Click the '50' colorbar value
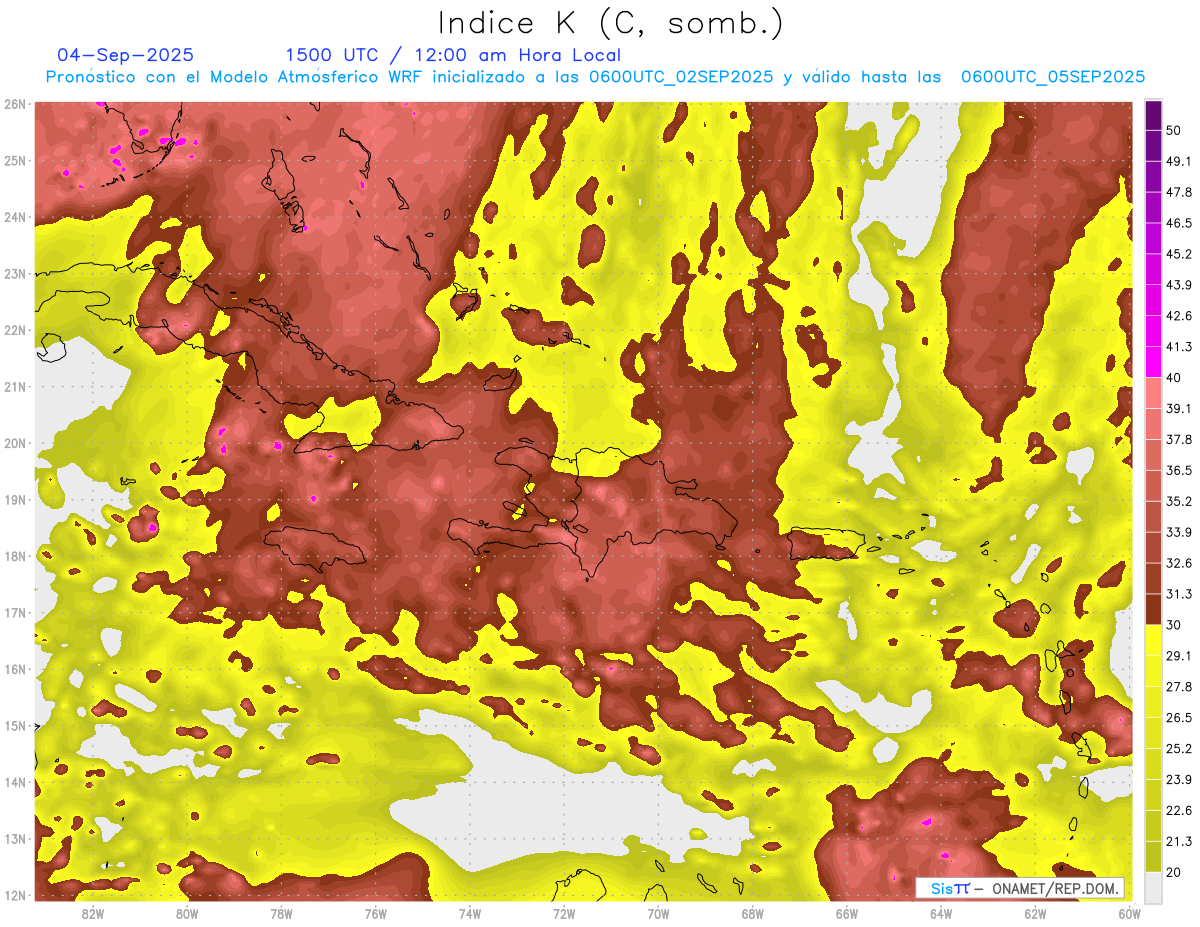 click(1175, 131)
